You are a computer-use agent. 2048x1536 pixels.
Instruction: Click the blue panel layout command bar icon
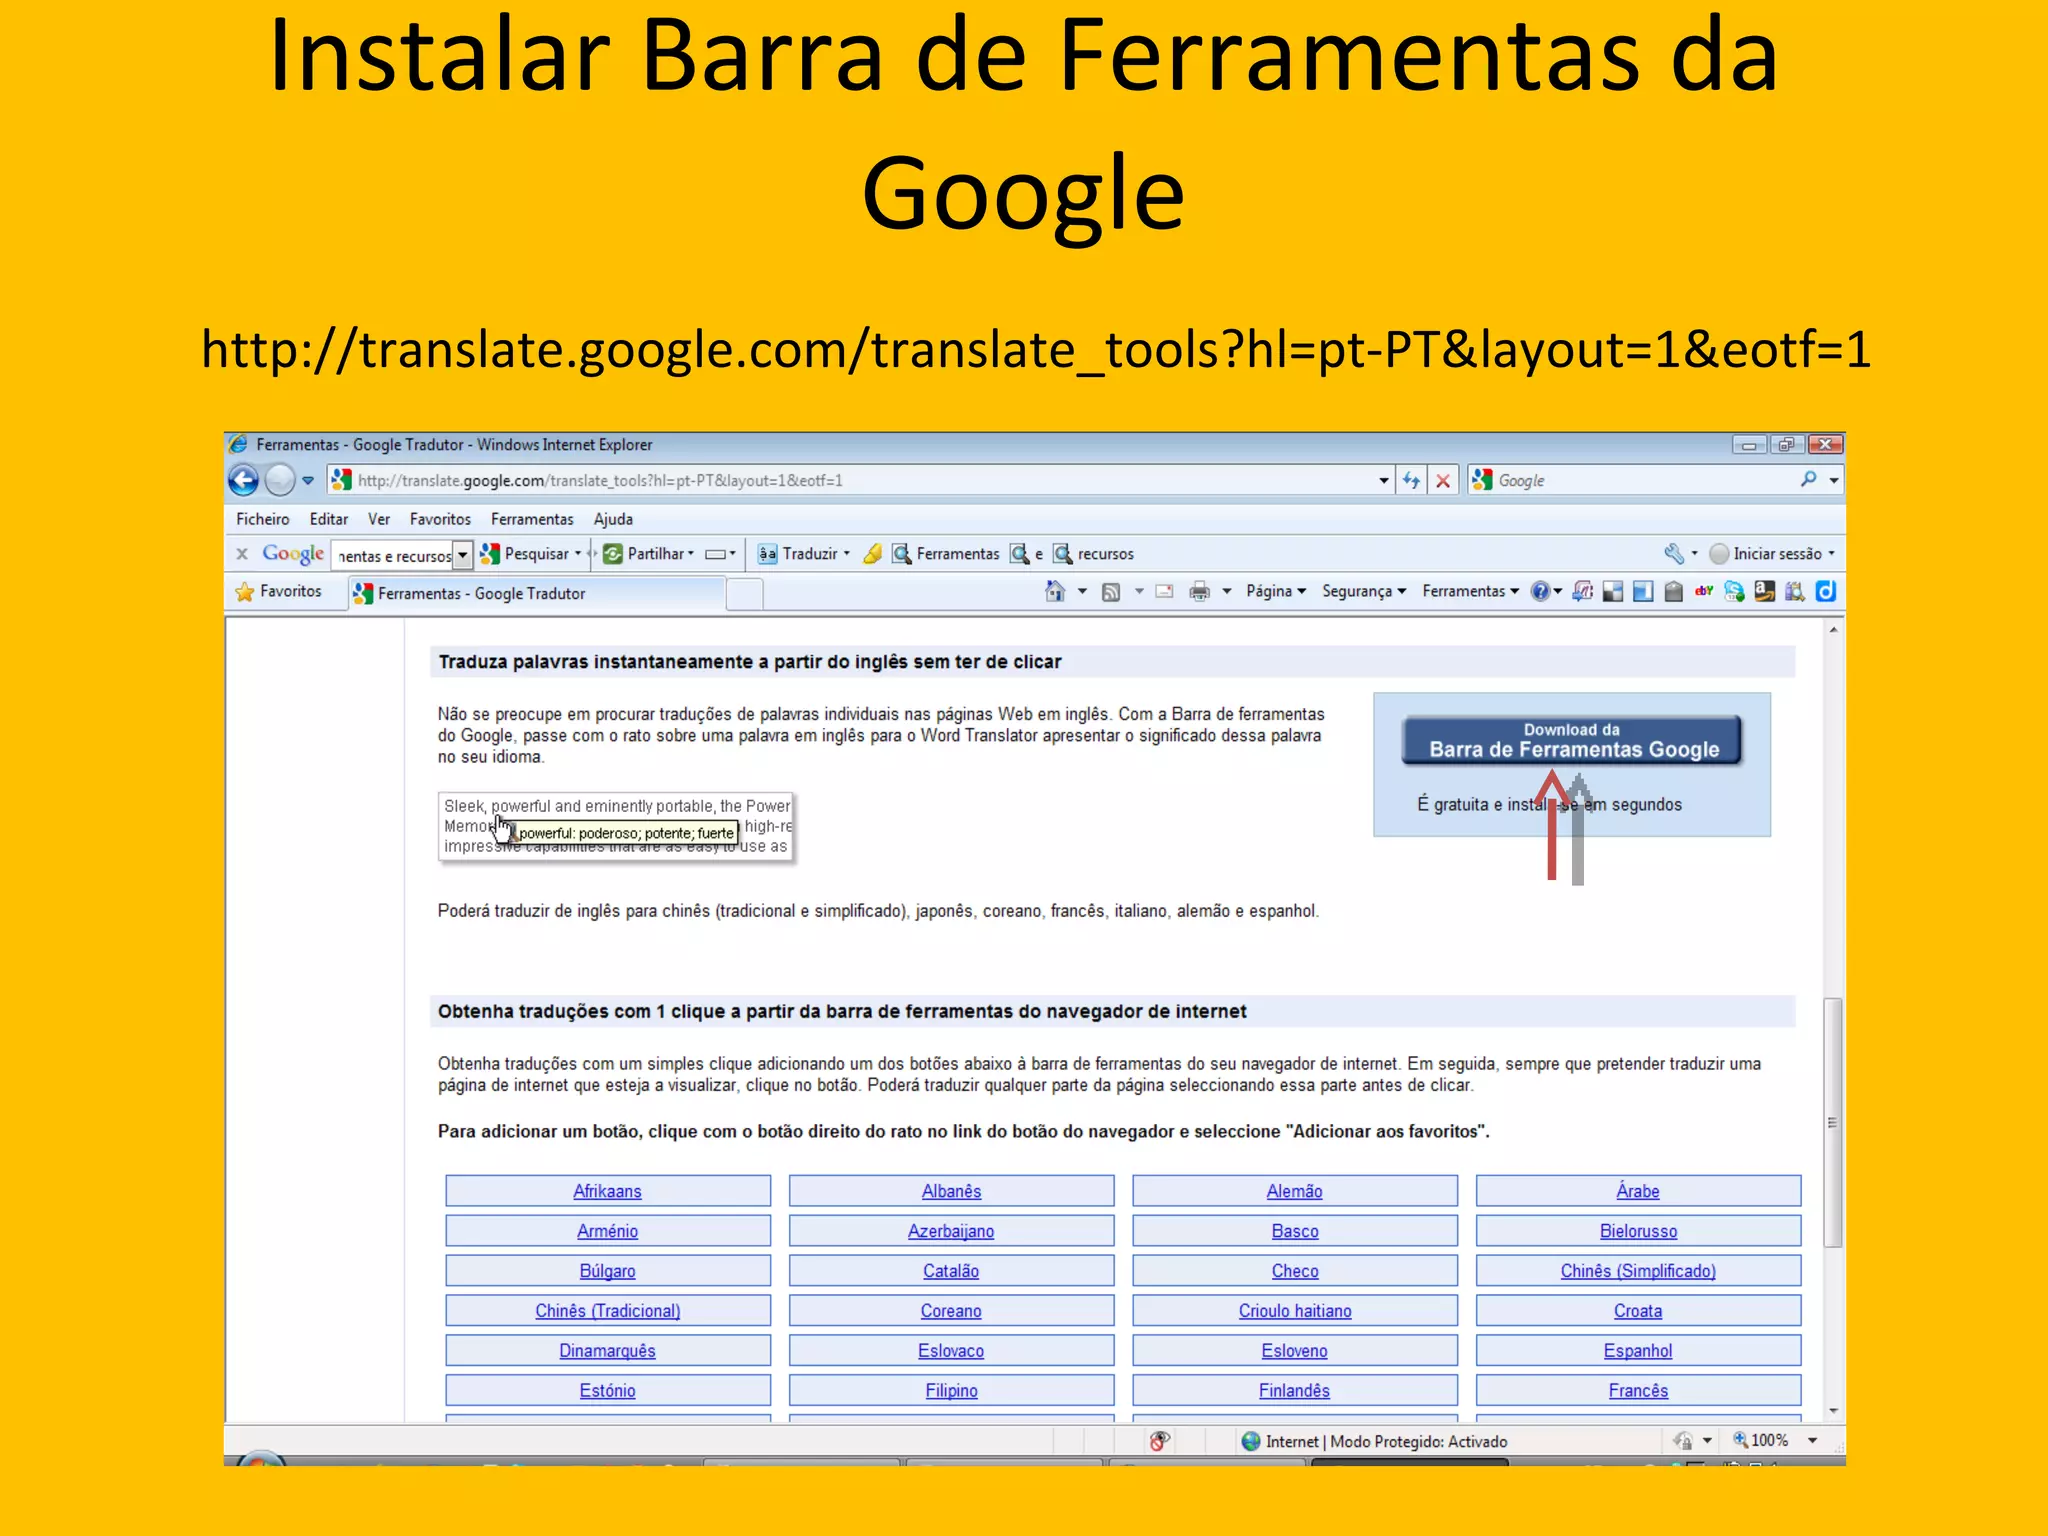point(1643,591)
